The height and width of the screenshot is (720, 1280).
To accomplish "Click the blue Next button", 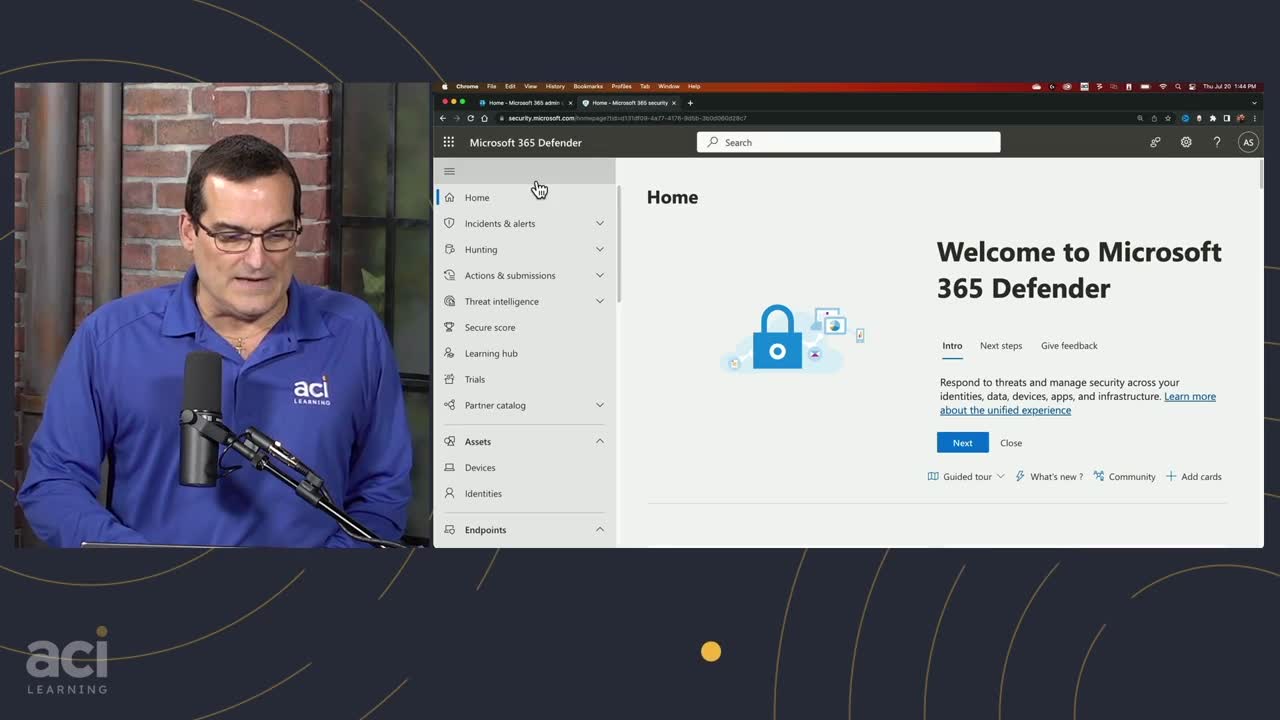I will [963, 443].
